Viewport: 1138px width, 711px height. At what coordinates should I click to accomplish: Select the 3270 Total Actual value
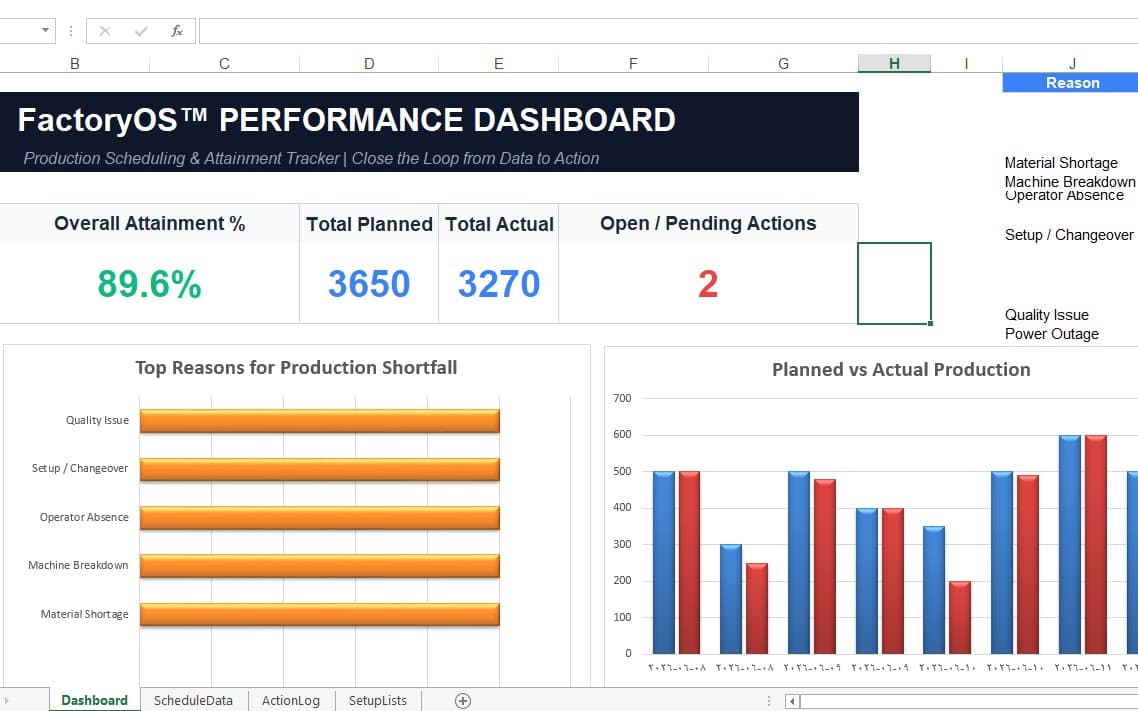pyautogui.click(x=499, y=284)
